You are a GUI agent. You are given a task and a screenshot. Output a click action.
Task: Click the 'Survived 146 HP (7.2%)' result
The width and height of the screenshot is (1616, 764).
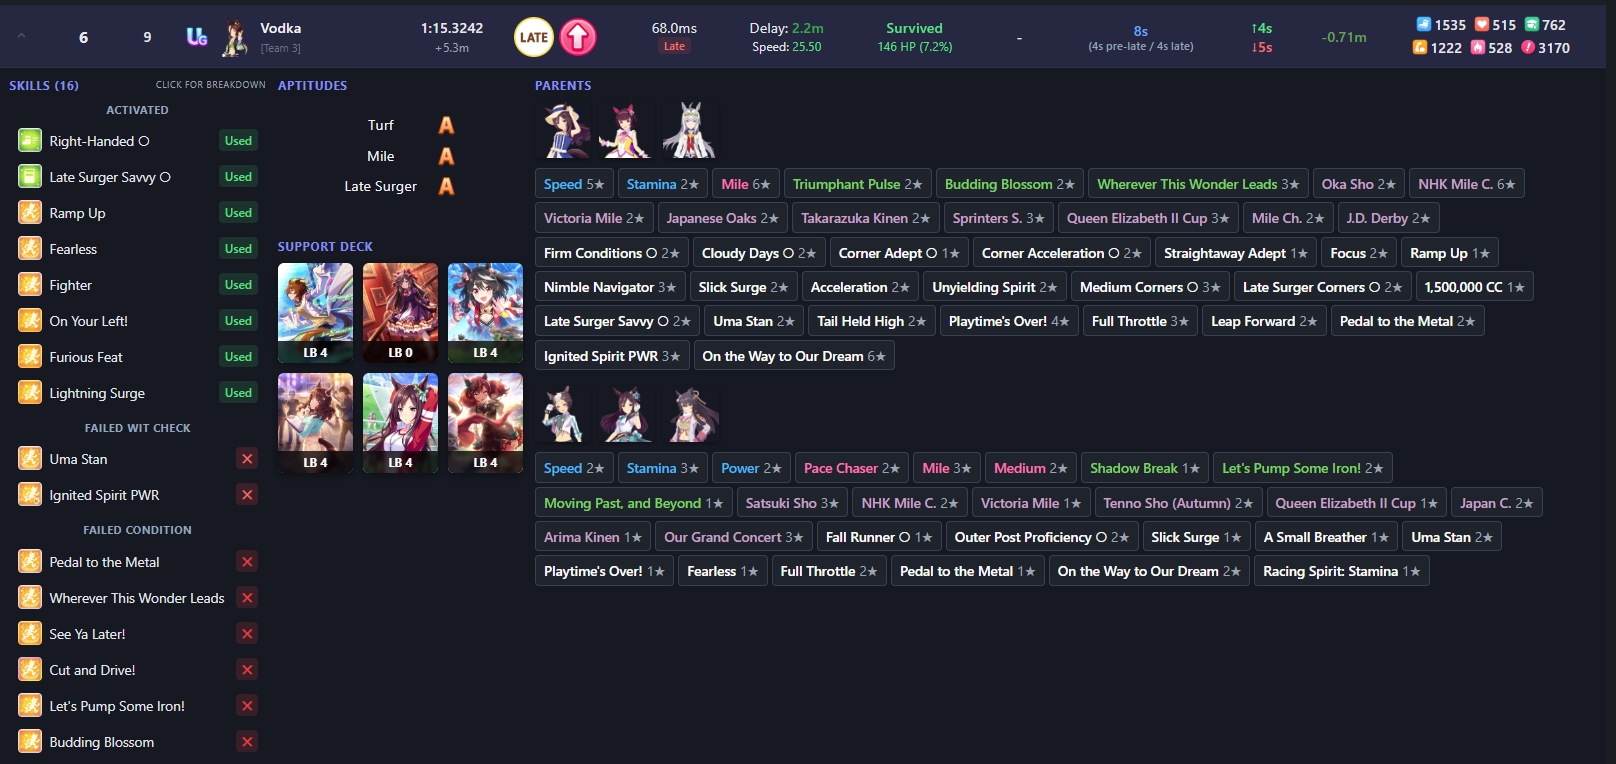915,37
